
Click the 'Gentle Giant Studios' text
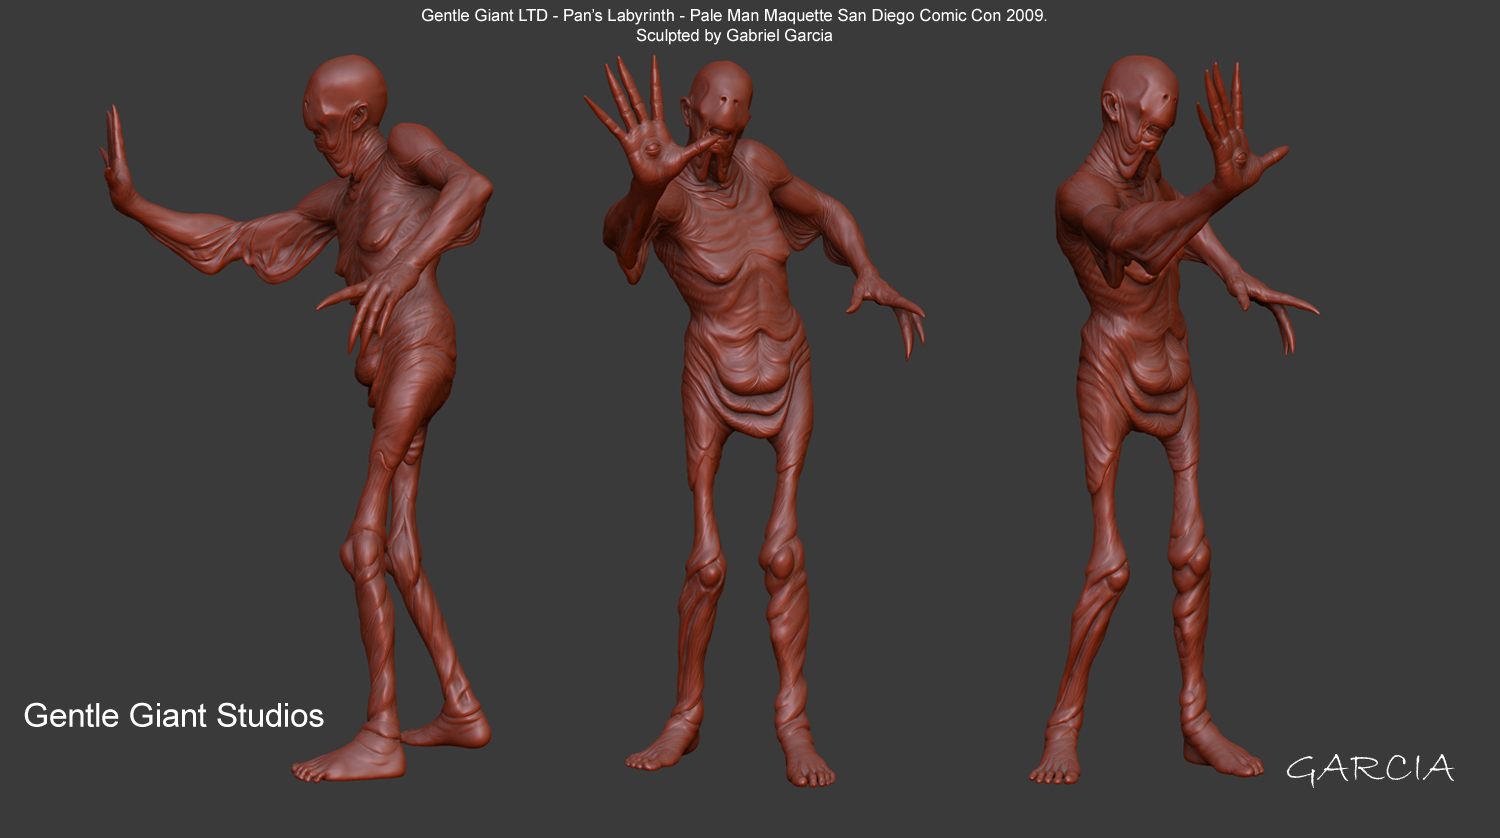[174, 716]
